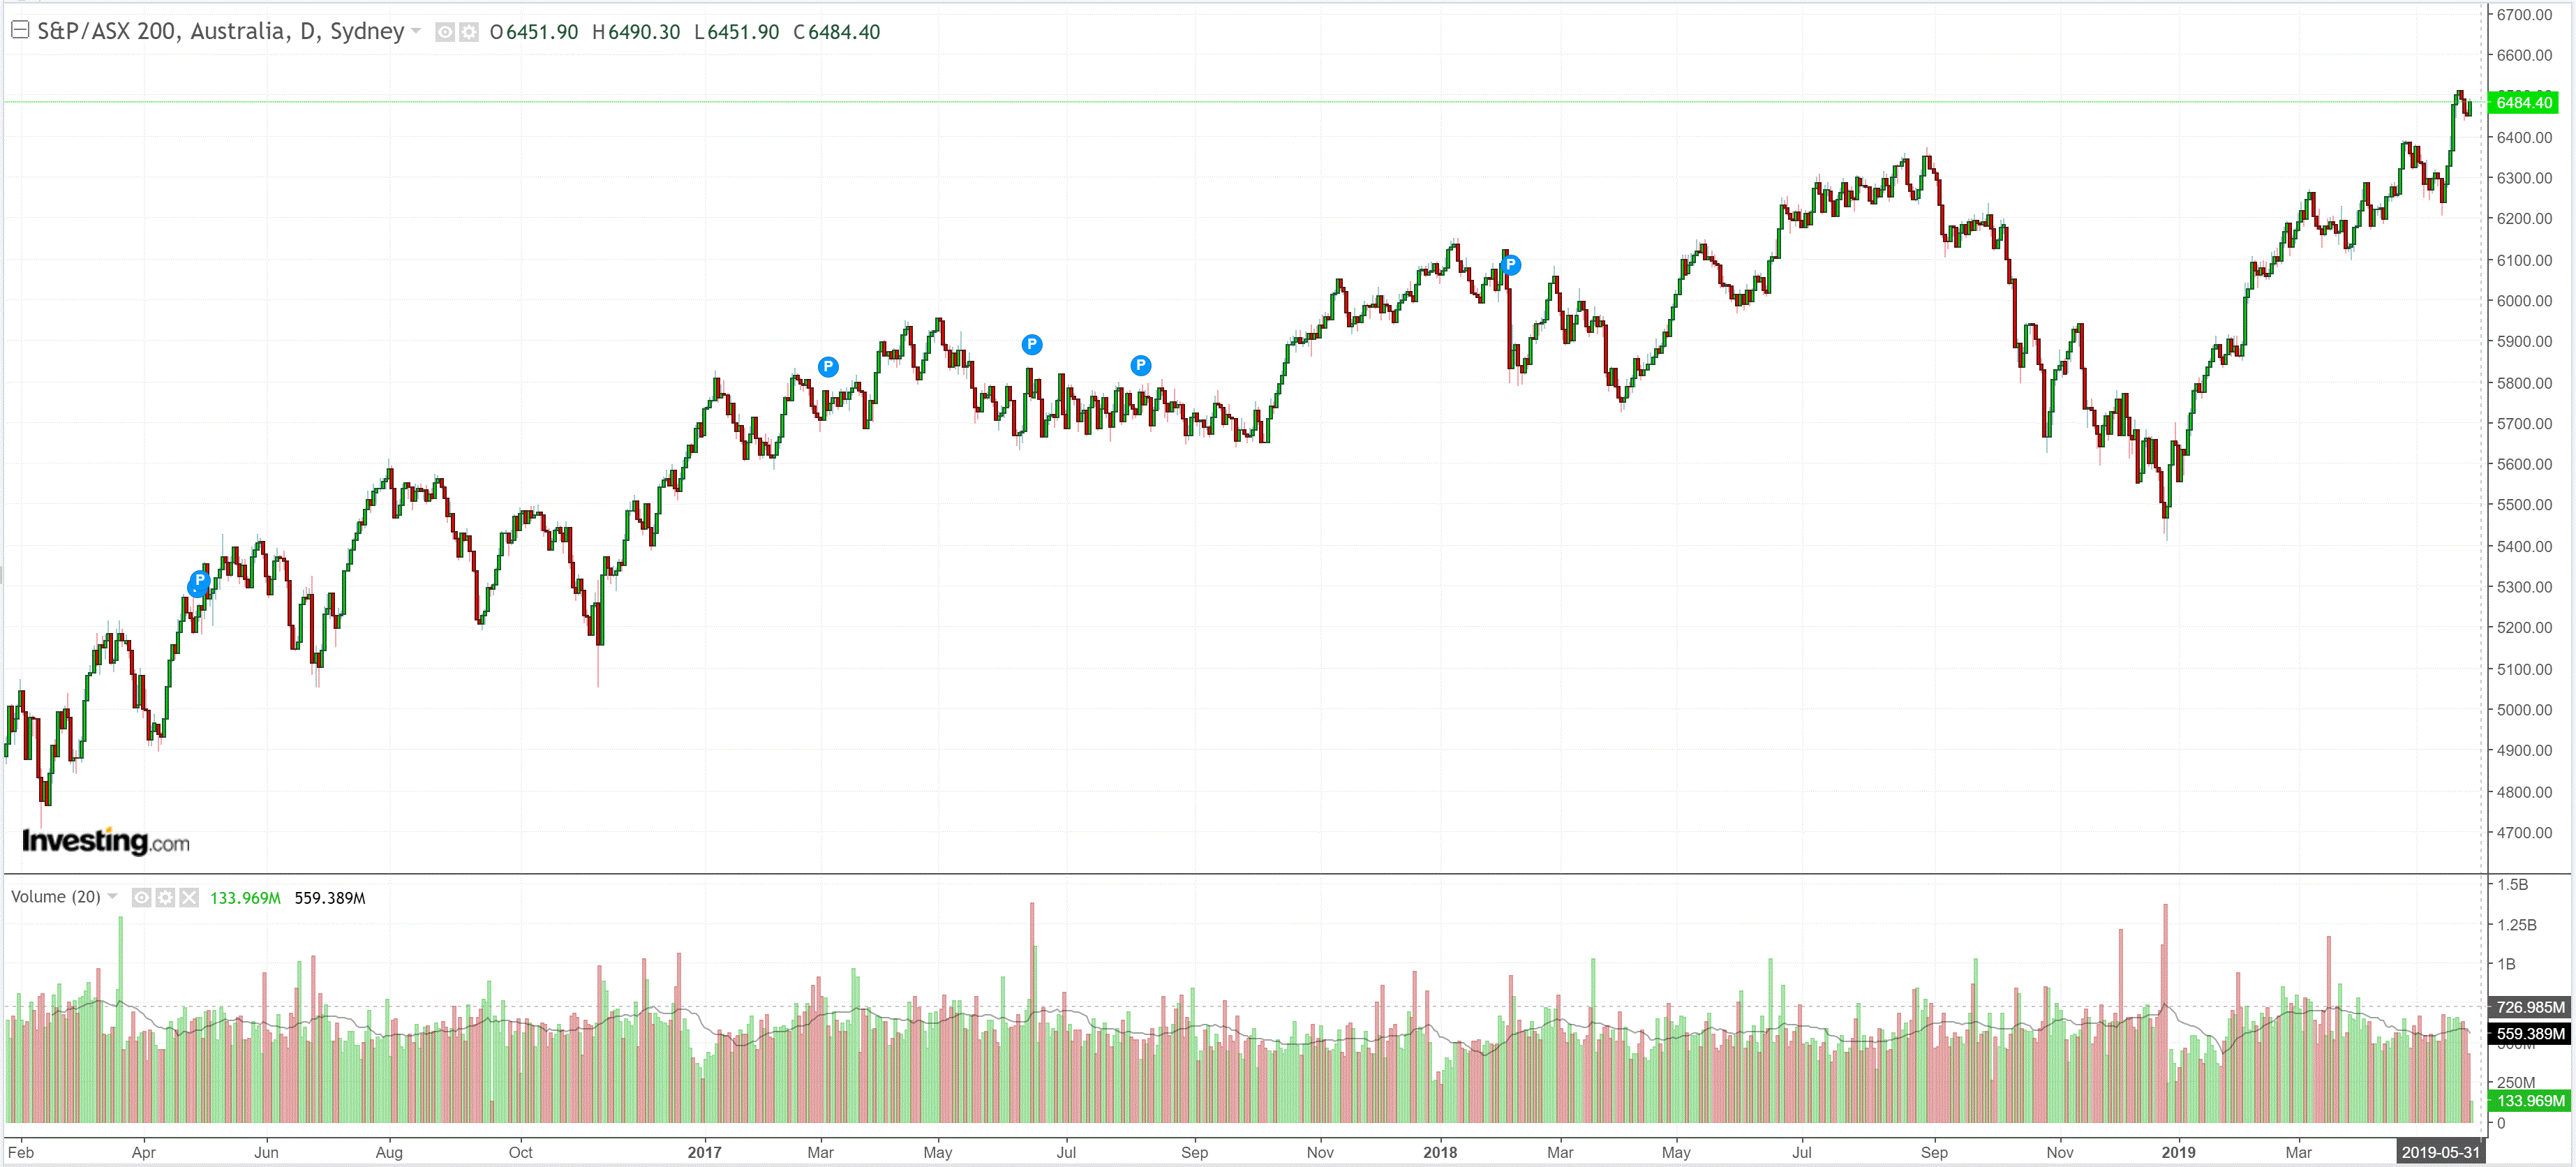This screenshot has height=1167, width=2576.
Task: Click the 2018 year label on time axis
Action: click(x=1440, y=1152)
